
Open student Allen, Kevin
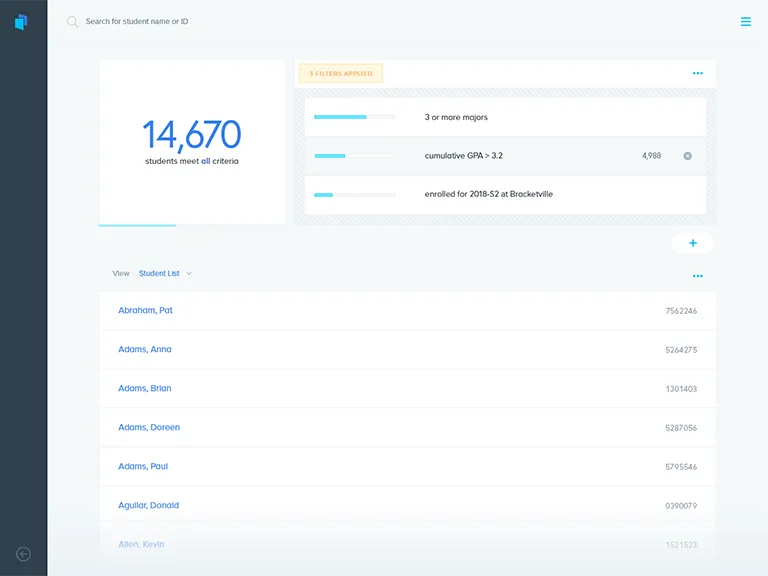[141, 544]
